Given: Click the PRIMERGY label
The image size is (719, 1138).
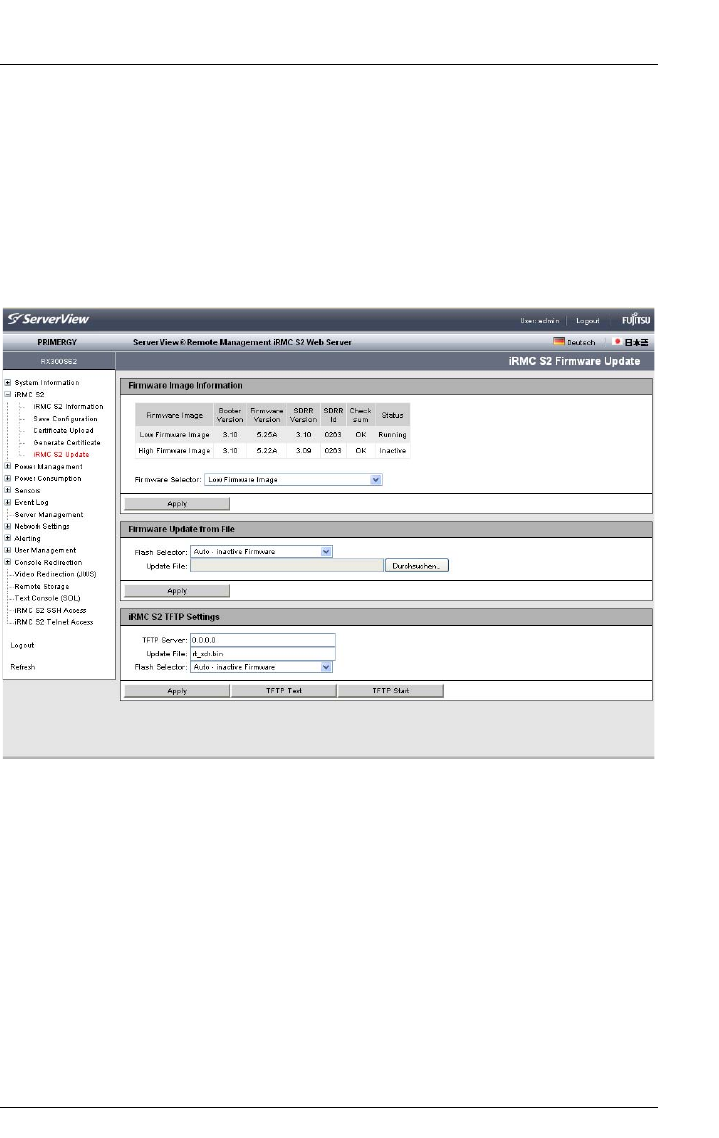Looking at the screenshot, I should pyautogui.click(x=57, y=342).
